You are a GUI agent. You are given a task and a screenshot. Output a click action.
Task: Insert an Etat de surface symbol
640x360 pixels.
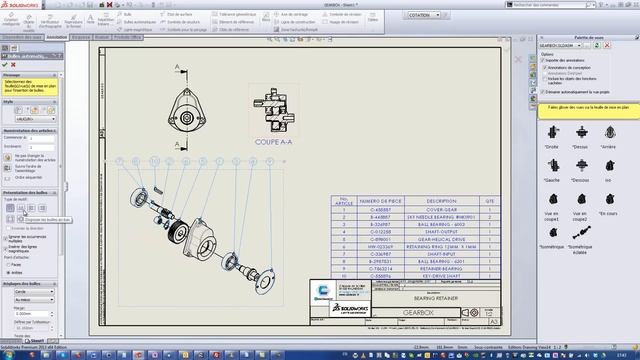pos(176,14)
